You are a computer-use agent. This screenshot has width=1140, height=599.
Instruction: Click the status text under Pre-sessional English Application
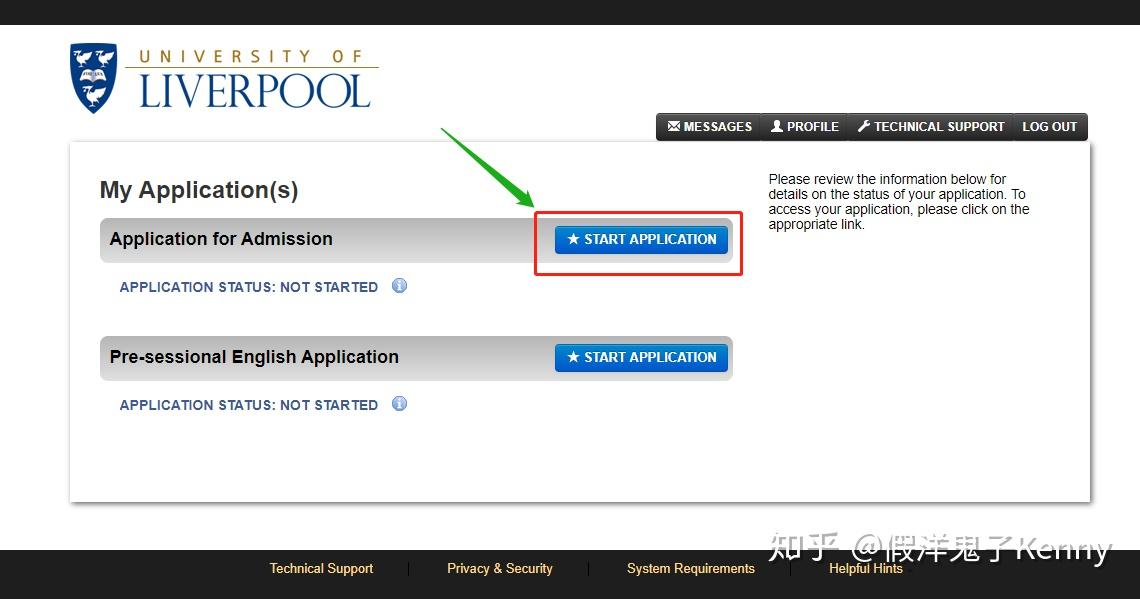coord(249,405)
